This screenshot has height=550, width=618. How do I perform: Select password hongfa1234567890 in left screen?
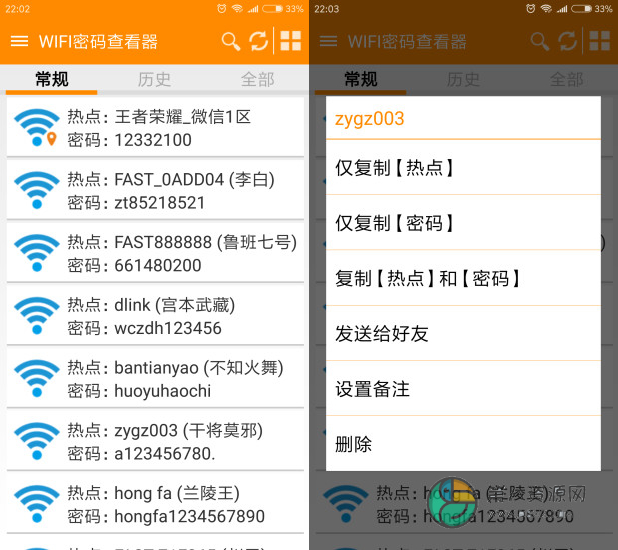(x=190, y=516)
